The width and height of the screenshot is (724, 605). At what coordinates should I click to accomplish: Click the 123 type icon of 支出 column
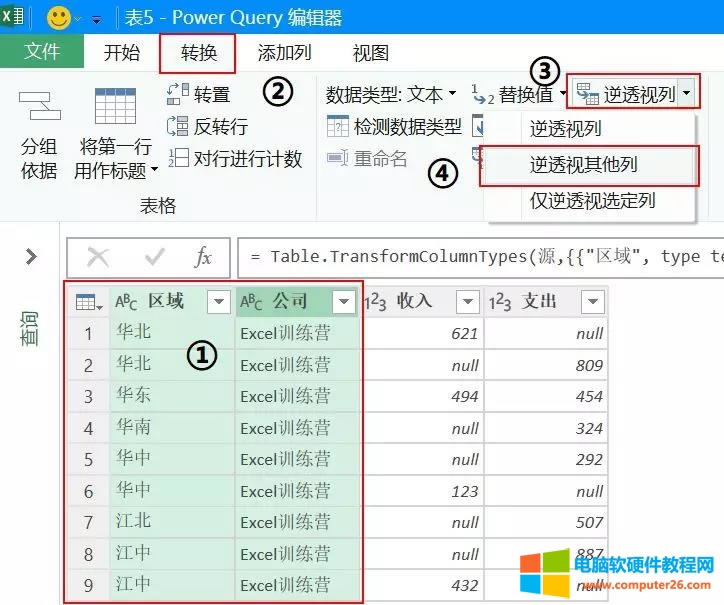click(x=500, y=302)
